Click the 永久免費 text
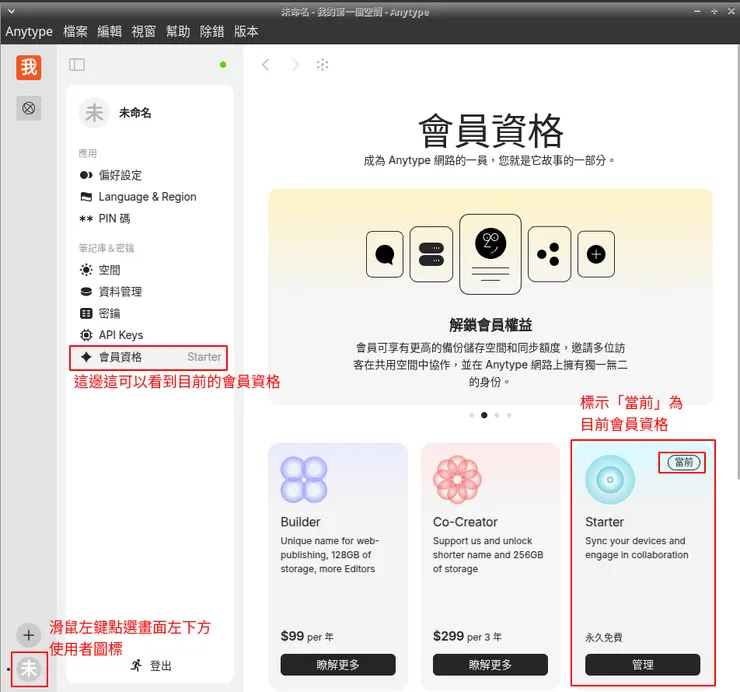740x692 pixels. tap(604, 637)
